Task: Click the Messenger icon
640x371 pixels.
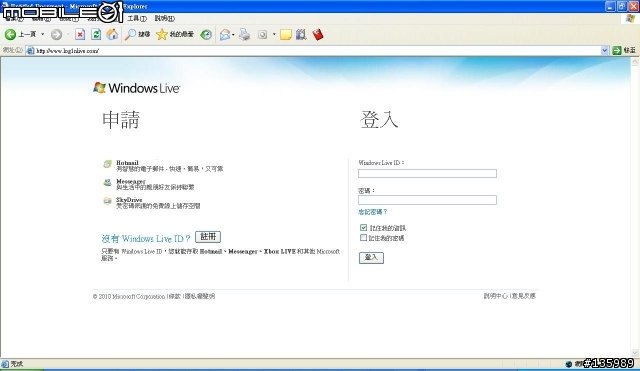Action: tap(107, 182)
